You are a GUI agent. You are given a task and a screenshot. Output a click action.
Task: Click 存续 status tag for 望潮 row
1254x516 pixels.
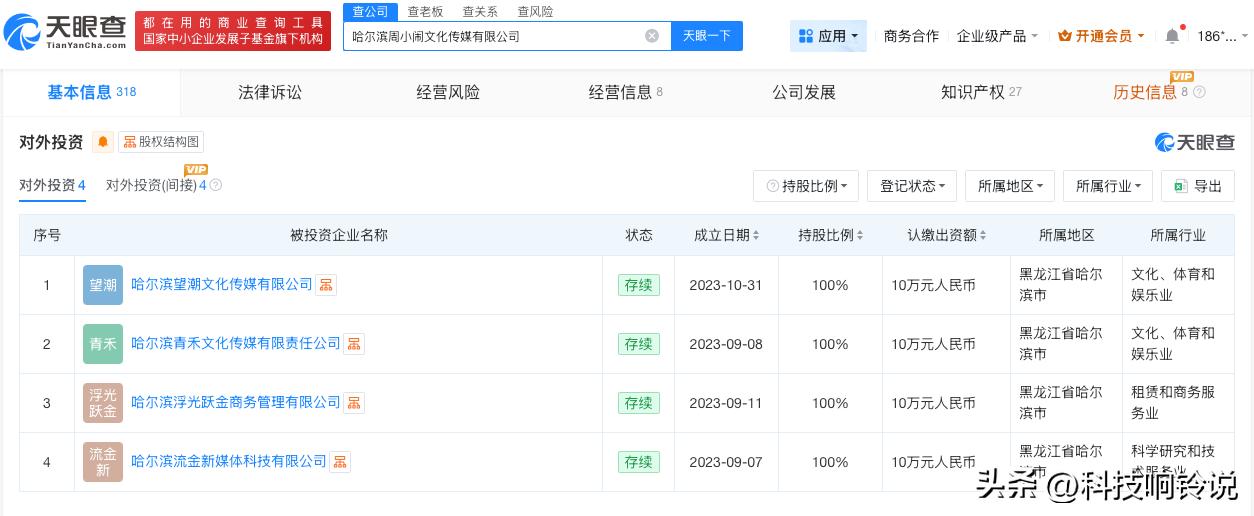coord(638,285)
